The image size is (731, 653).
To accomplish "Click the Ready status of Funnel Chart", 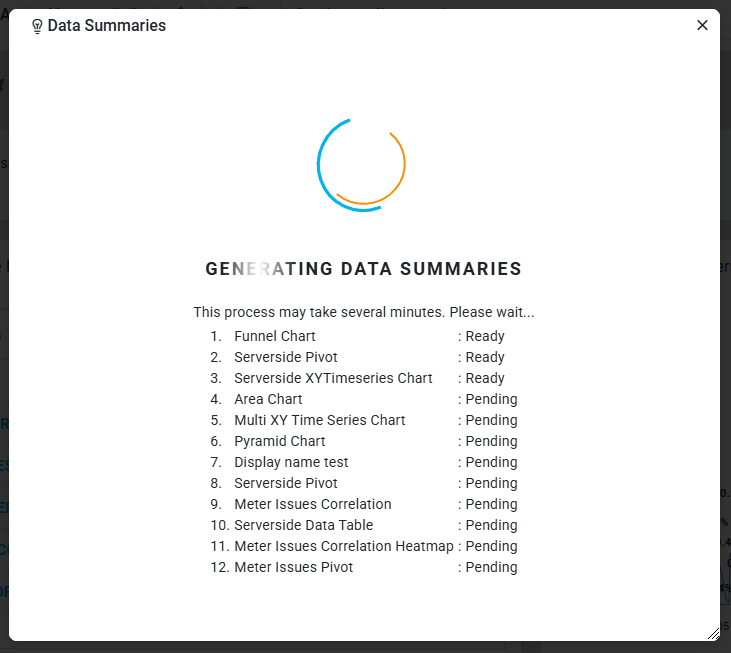I will click(485, 336).
